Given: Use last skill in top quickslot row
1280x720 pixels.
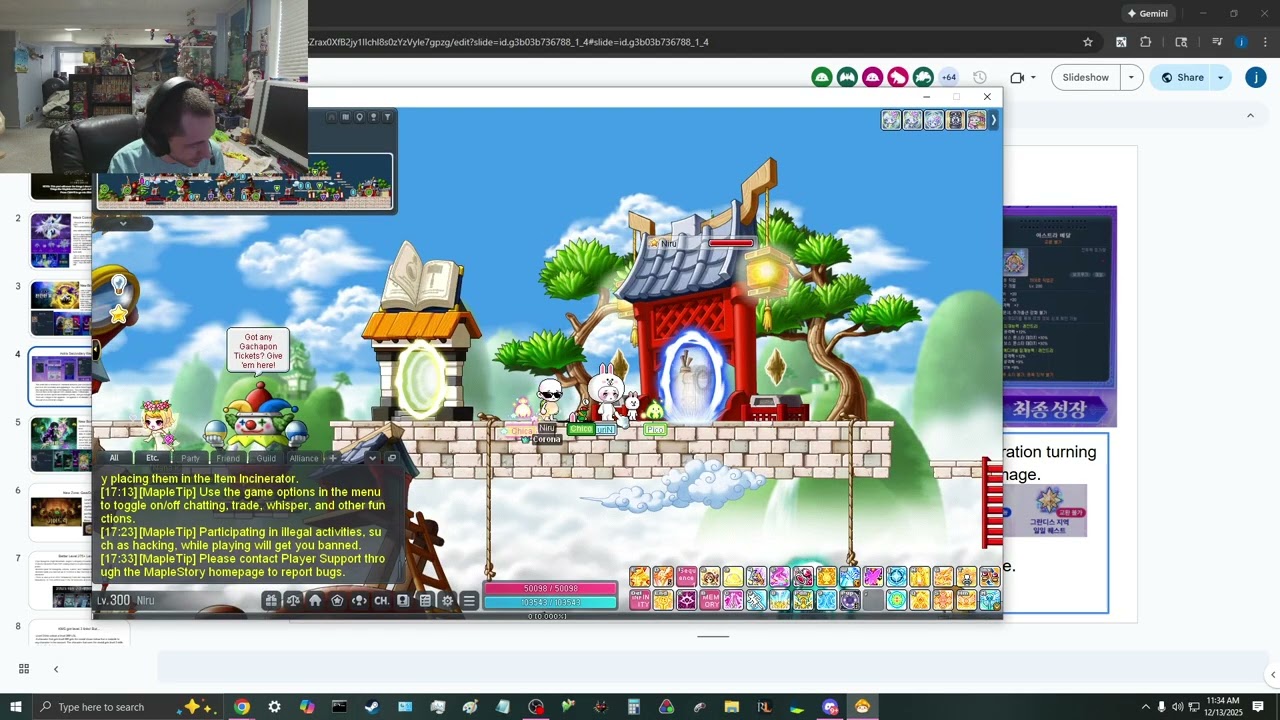Looking at the screenshot, I should pyautogui.click(x=989, y=576).
